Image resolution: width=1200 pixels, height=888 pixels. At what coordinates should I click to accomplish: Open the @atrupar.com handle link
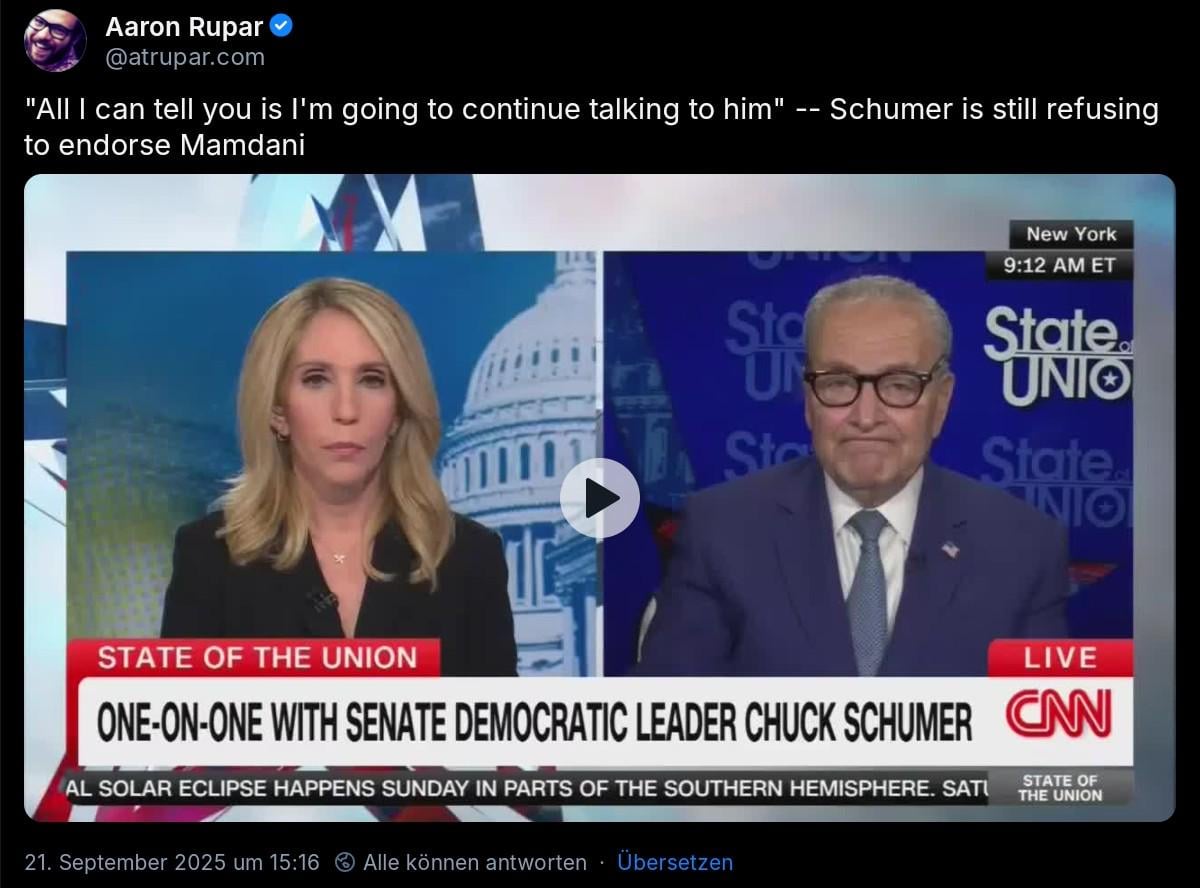tap(185, 58)
